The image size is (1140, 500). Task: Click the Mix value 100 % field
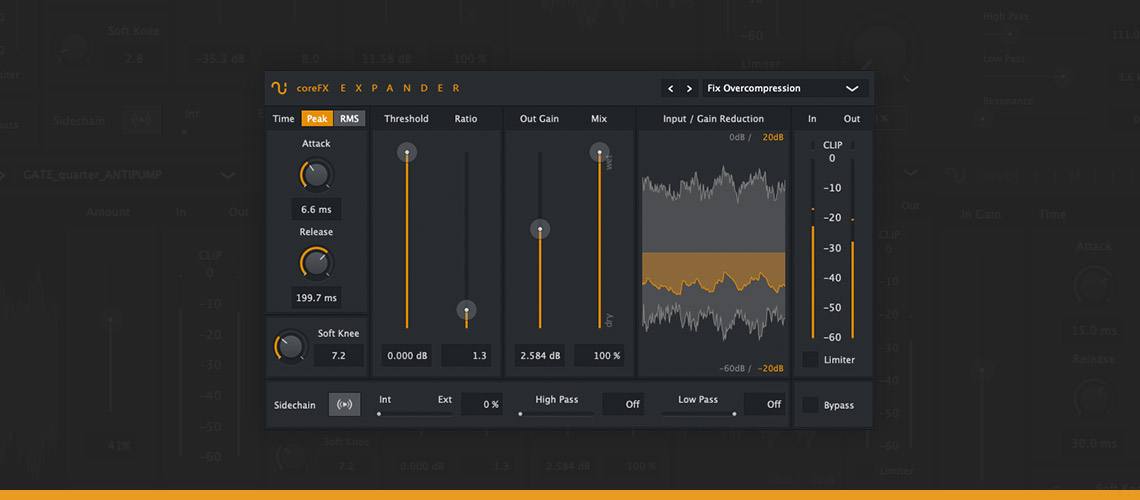[599, 355]
